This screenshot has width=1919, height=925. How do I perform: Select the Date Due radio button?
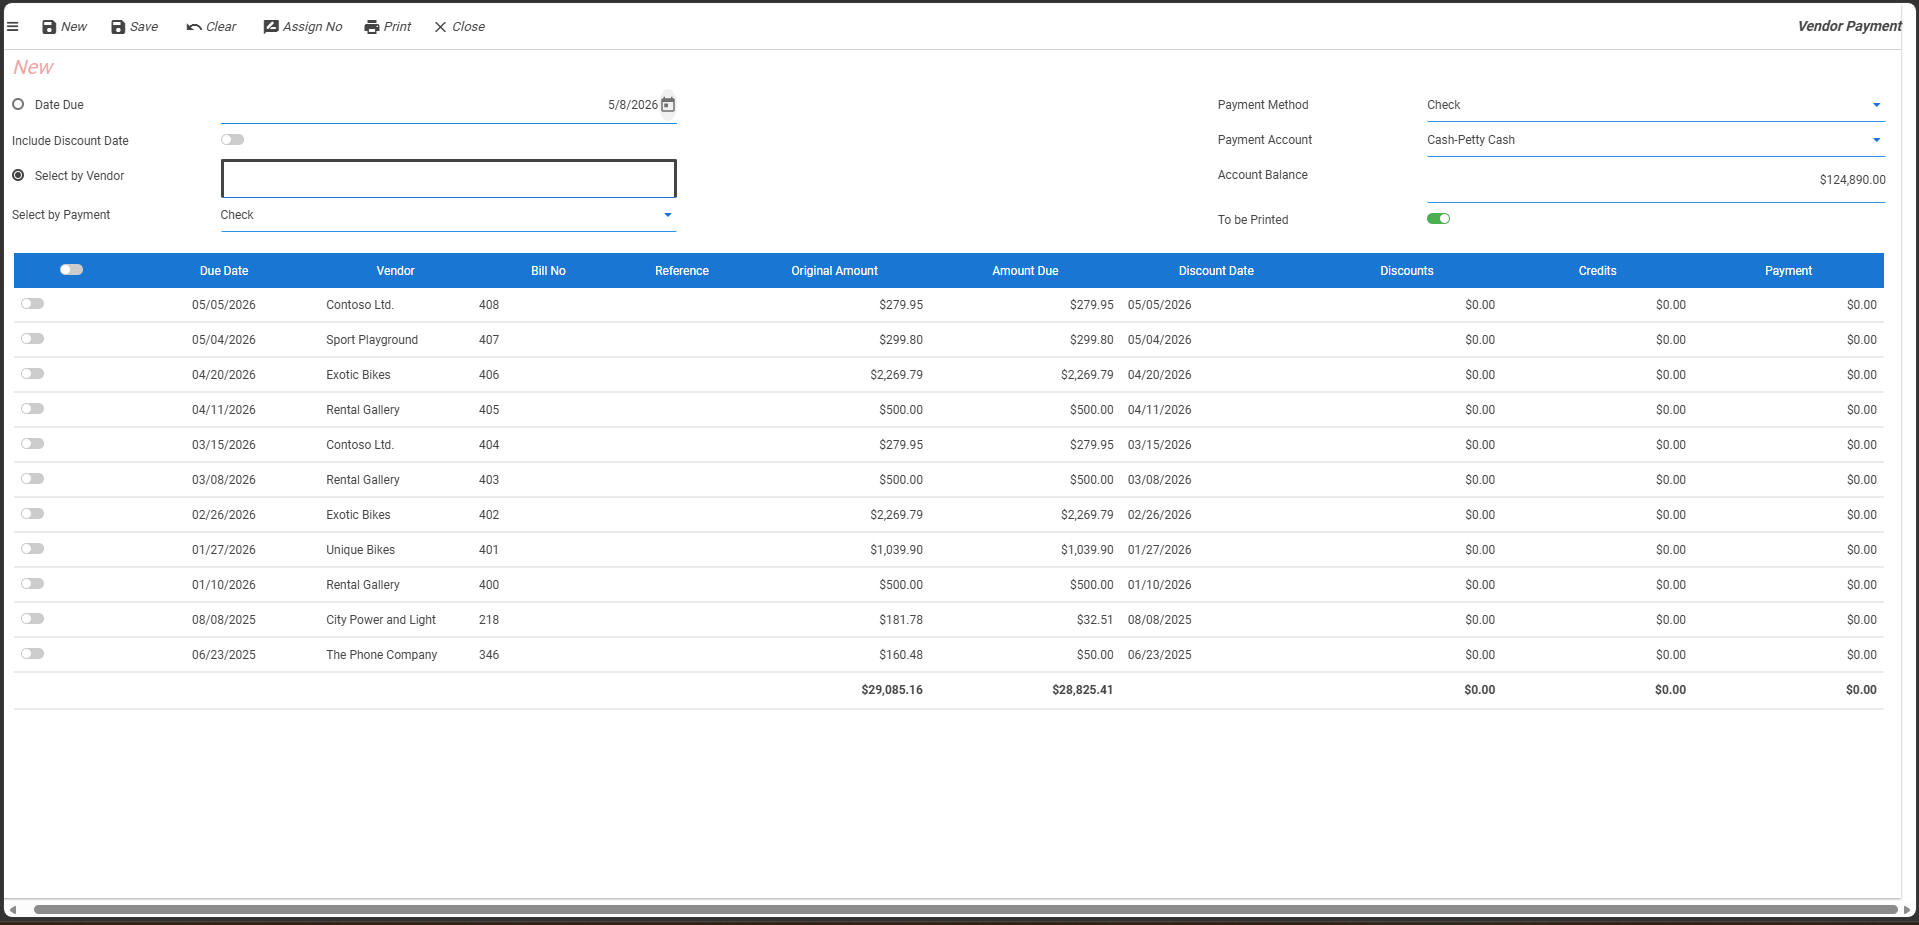(x=18, y=104)
